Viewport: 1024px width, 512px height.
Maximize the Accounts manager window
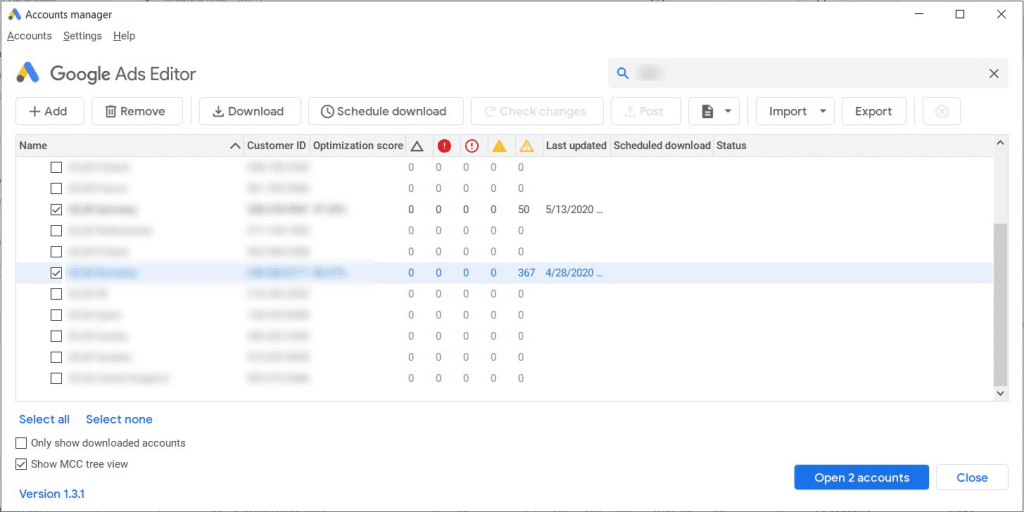click(960, 14)
